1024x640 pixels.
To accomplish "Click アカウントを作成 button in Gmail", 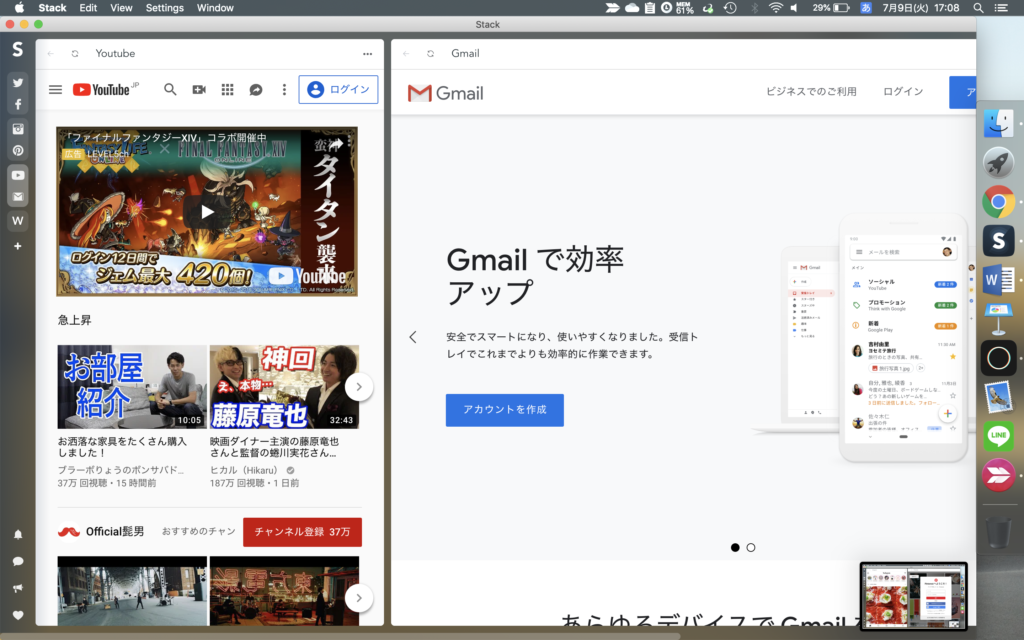I will [505, 409].
